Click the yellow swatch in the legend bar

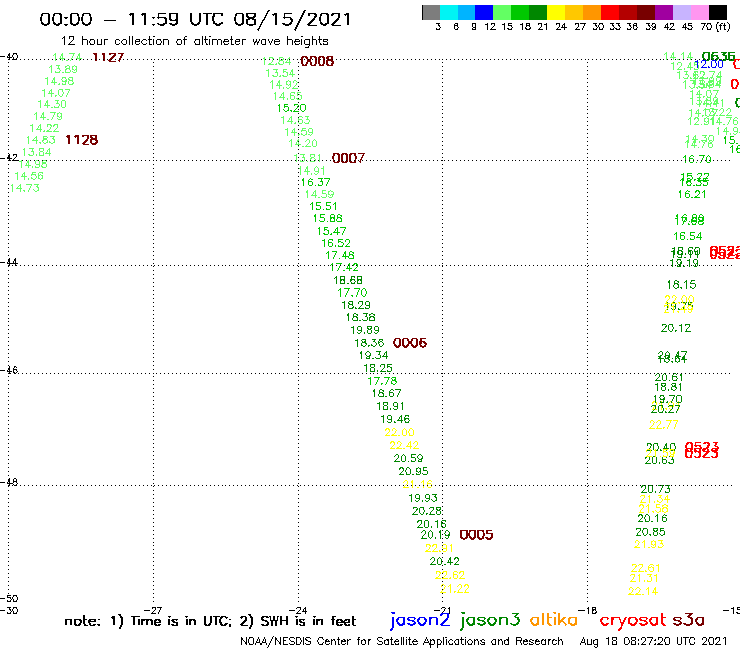click(556, 12)
